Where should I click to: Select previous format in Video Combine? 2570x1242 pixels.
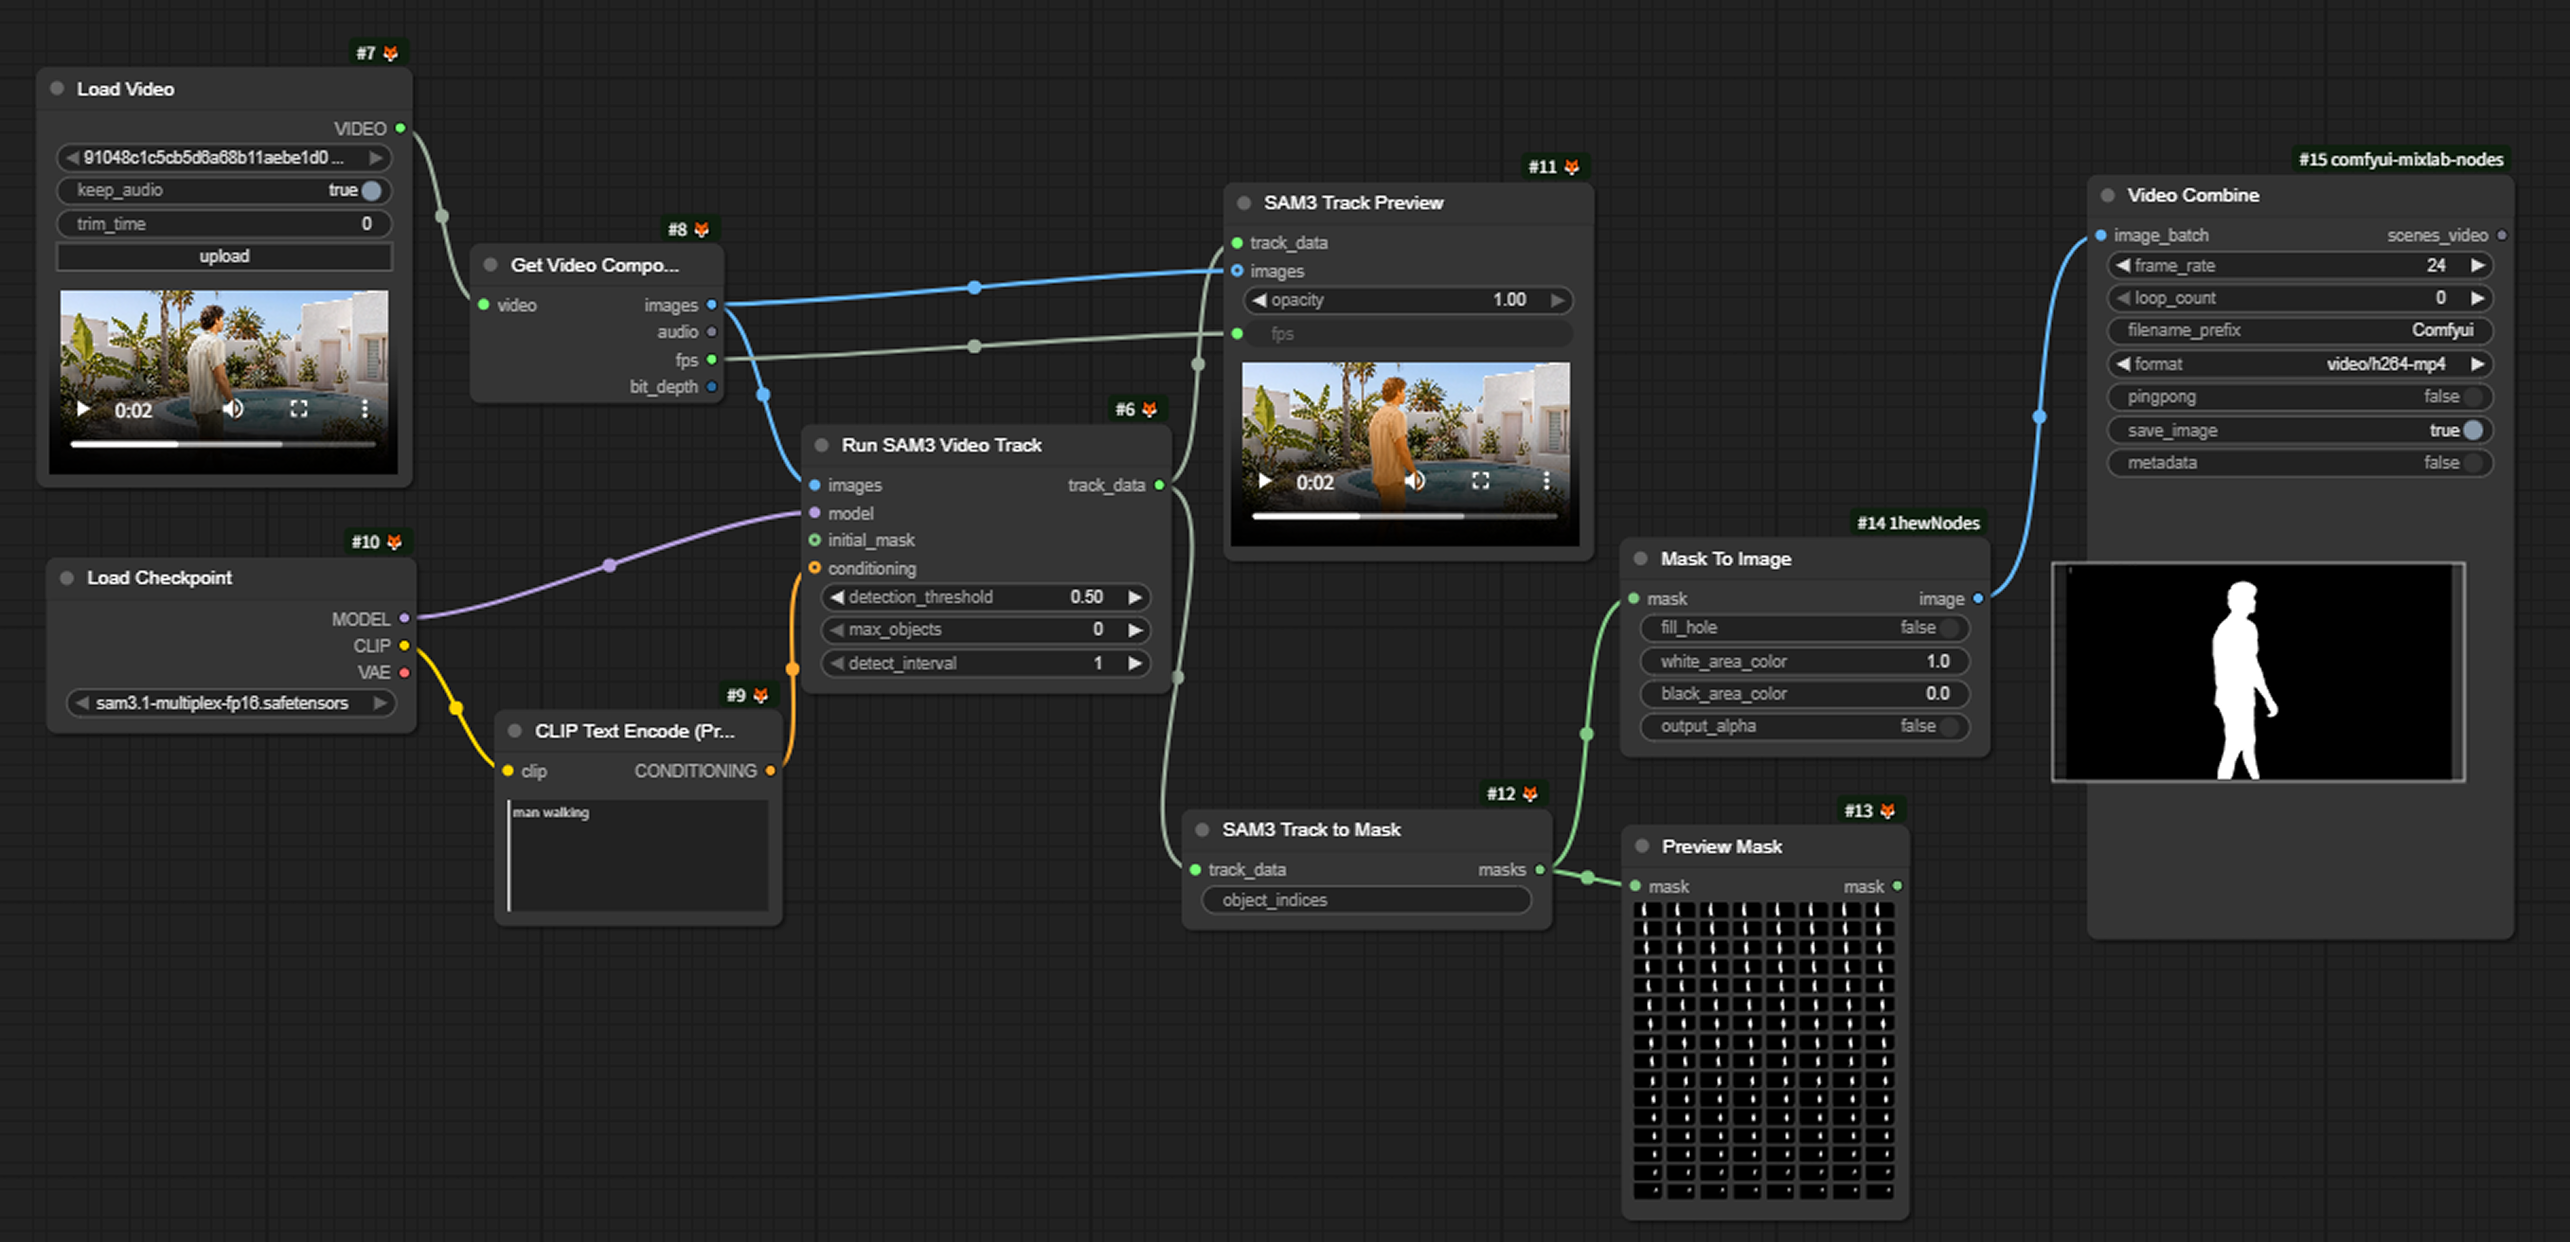click(2122, 364)
